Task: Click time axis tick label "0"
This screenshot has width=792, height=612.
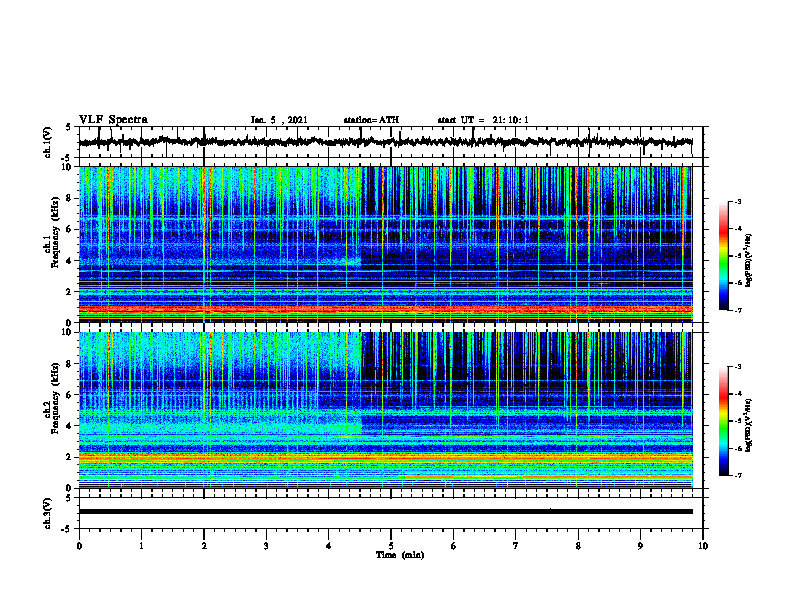Action: 79,546
